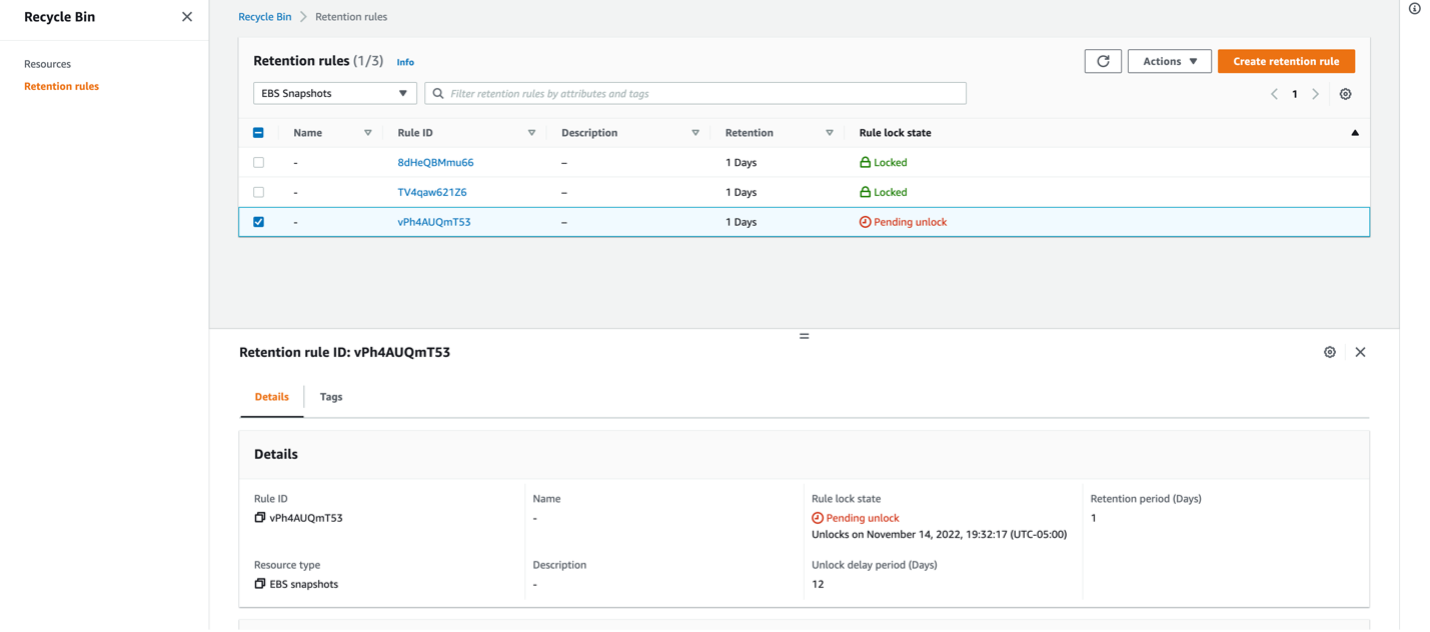Screen dimensions: 1430x632
Task: Go to next page of retention rules
Action: tap(1316, 94)
